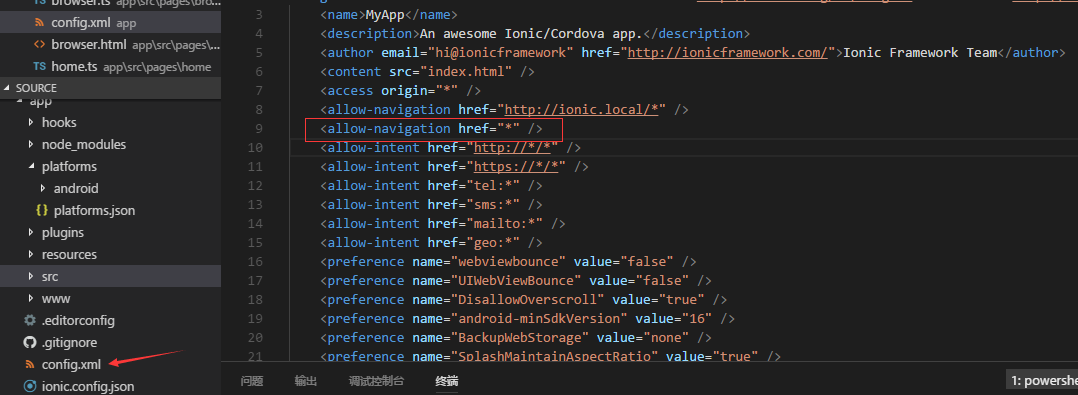1078x395 pixels.
Task: Open the powershell terminal selector dropdown
Action: (1041, 380)
